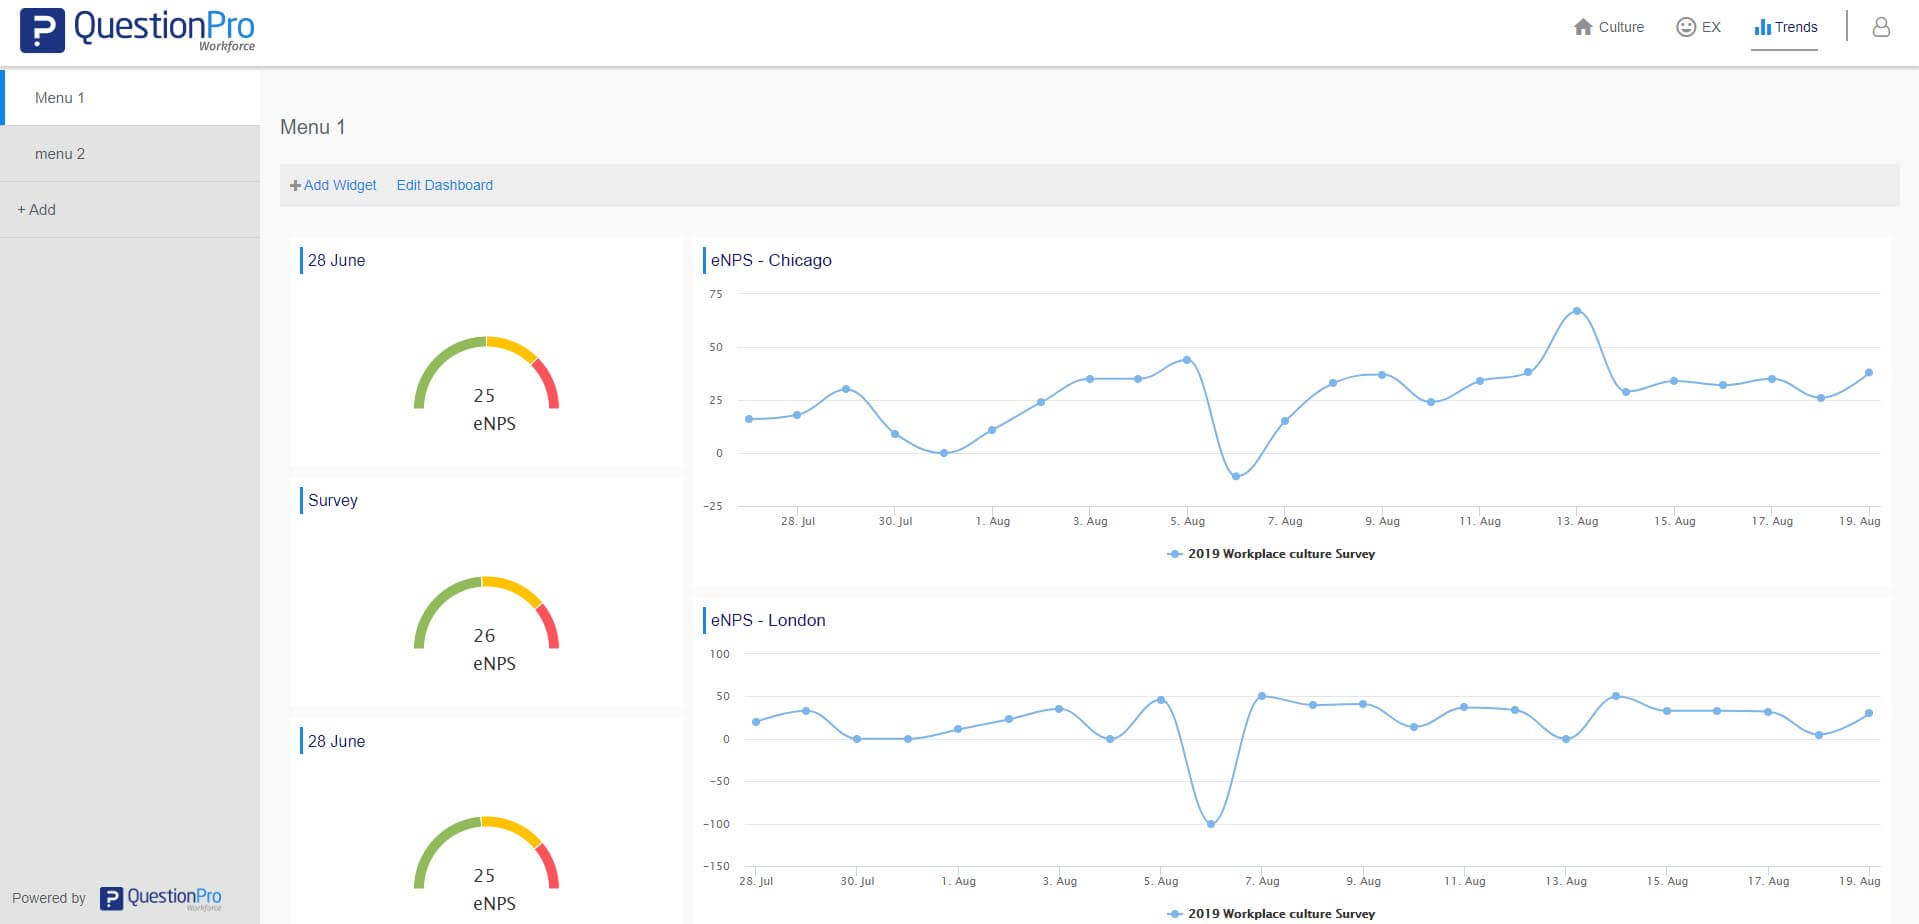
Task: Click the Chicago chart lowest point below zero
Action: 1236,476
